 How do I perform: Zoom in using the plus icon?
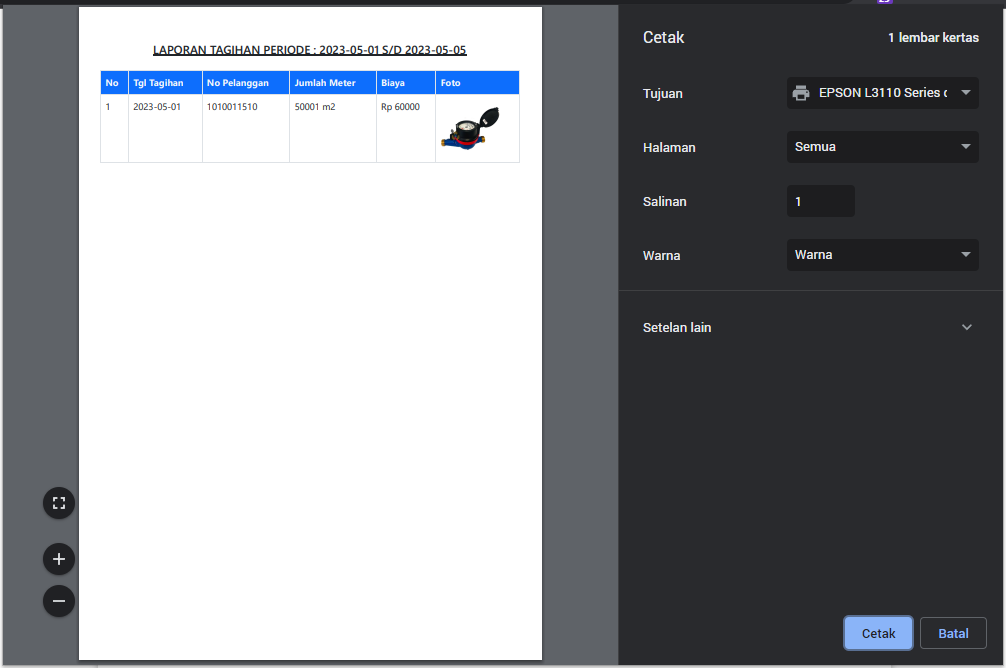click(58, 559)
